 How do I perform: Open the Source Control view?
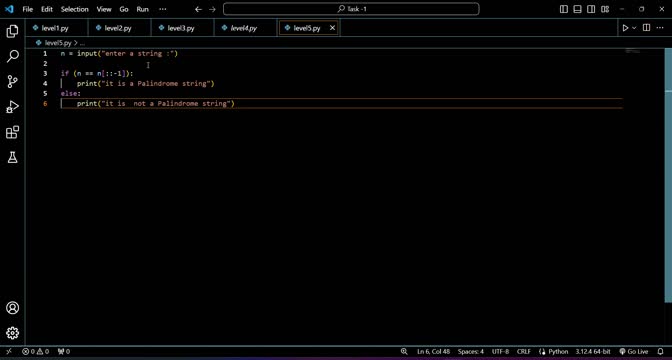coord(12,81)
